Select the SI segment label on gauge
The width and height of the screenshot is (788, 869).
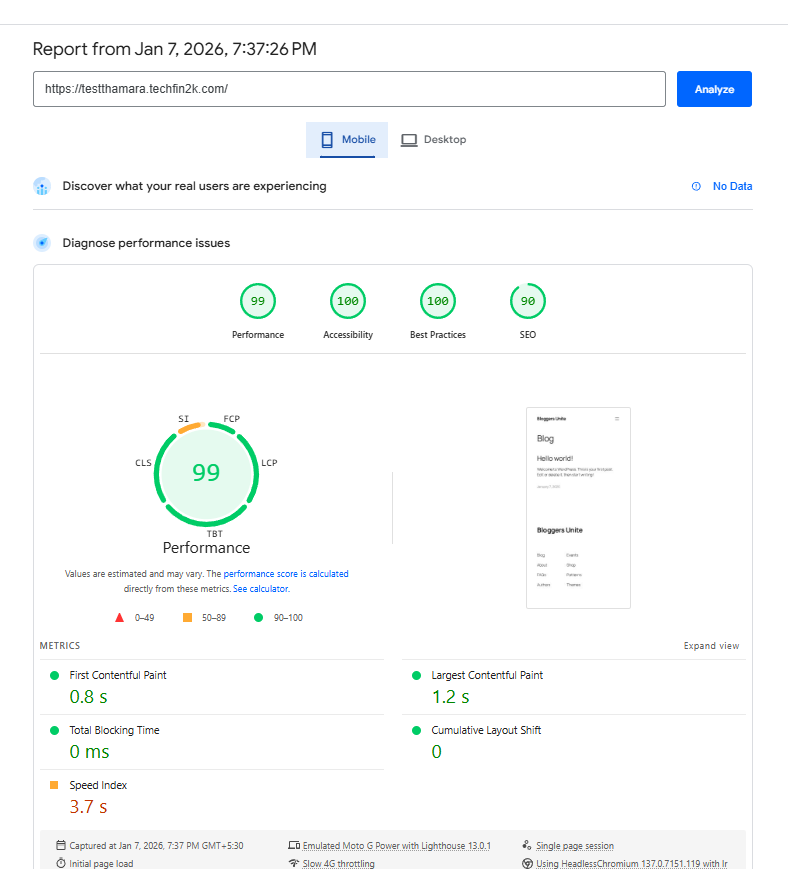[x=183, y=418]
